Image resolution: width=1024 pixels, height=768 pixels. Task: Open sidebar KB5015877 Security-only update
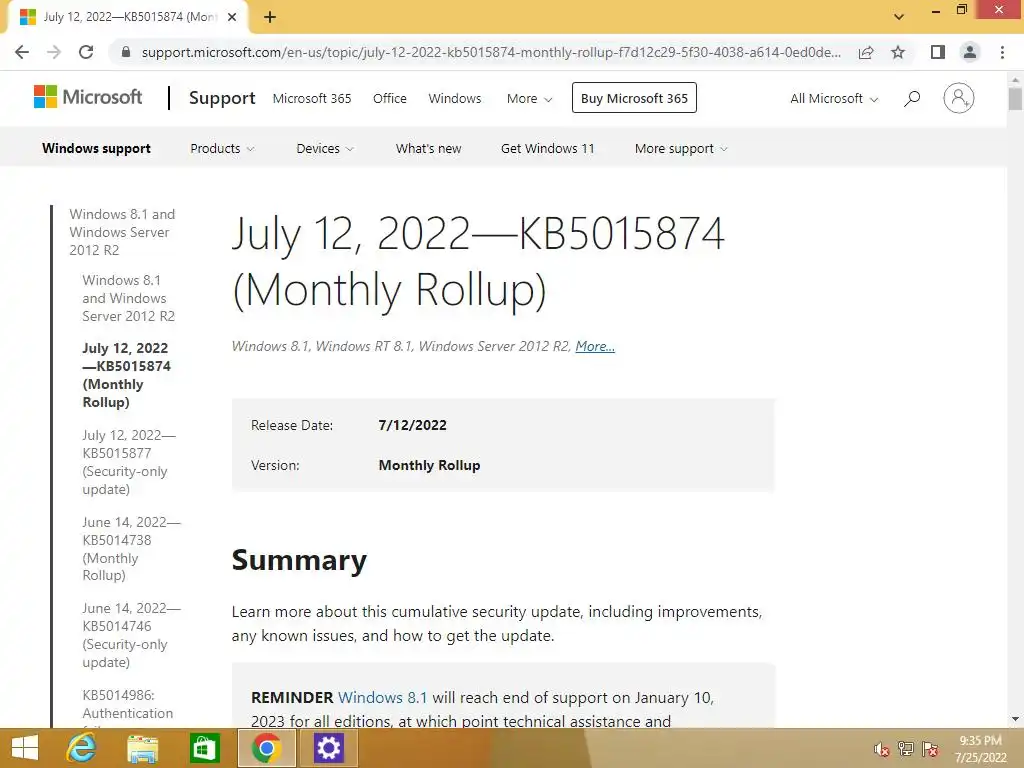tap(129, 462)
